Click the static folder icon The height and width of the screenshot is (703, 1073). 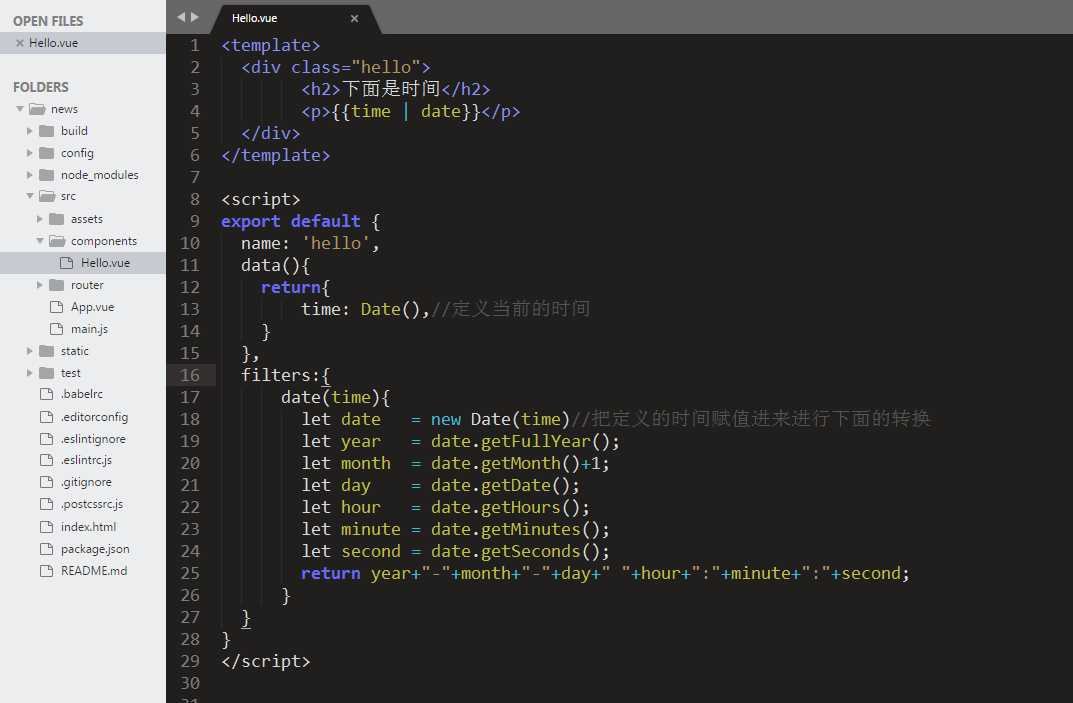[x=47, y=351]
